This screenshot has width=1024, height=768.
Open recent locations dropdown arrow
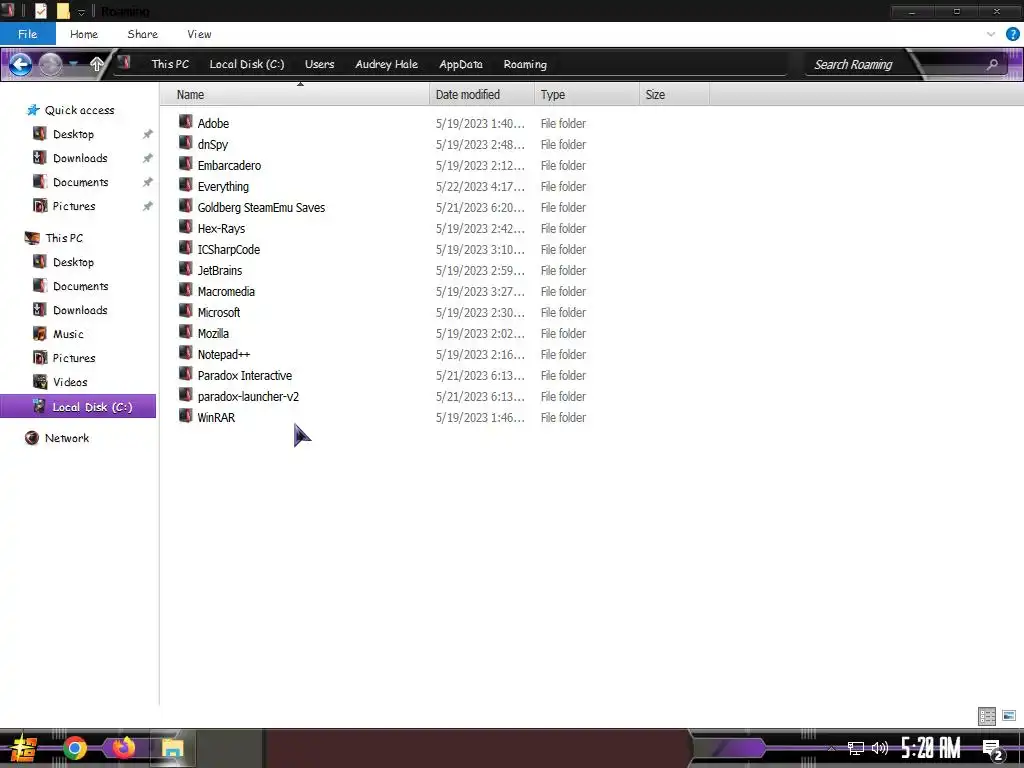(74, 64)
